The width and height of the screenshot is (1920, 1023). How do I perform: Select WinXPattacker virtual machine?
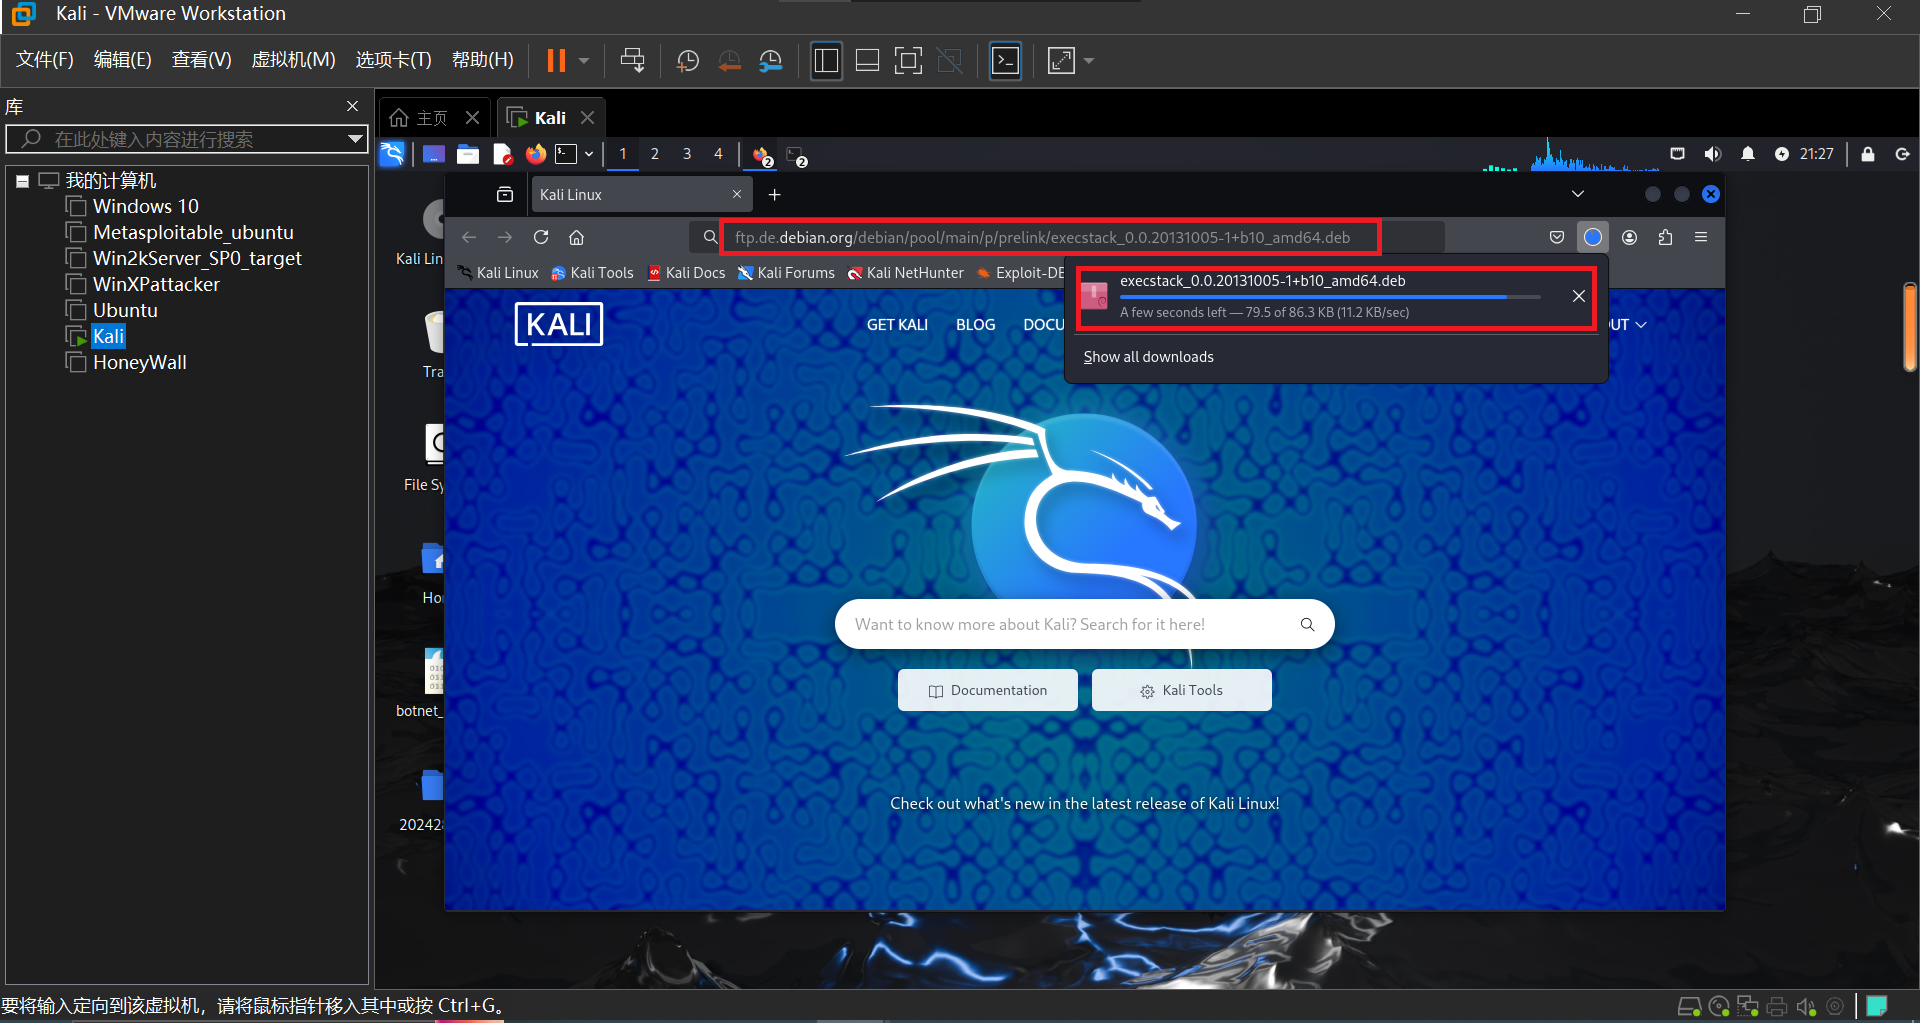pyautogui.click(x=155, y=285)
